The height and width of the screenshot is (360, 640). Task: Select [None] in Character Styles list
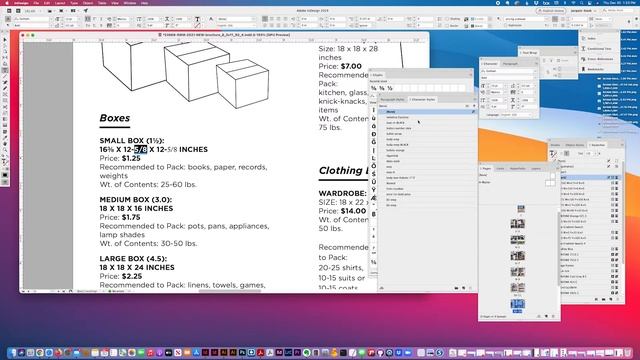click(x=427, y=111)
